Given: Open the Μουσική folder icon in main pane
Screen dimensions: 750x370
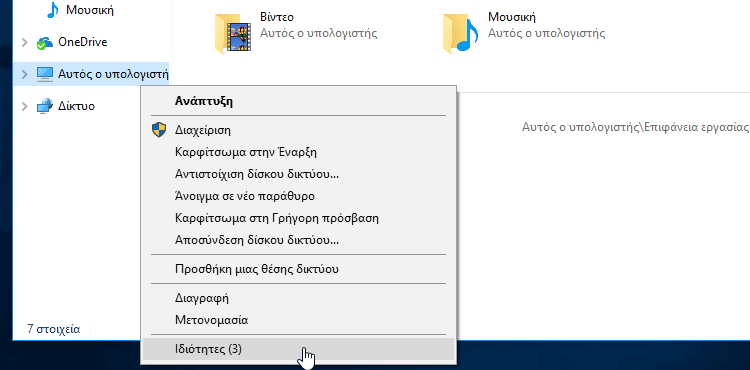Looking at the screenshot, I should (x=460, y=33).
